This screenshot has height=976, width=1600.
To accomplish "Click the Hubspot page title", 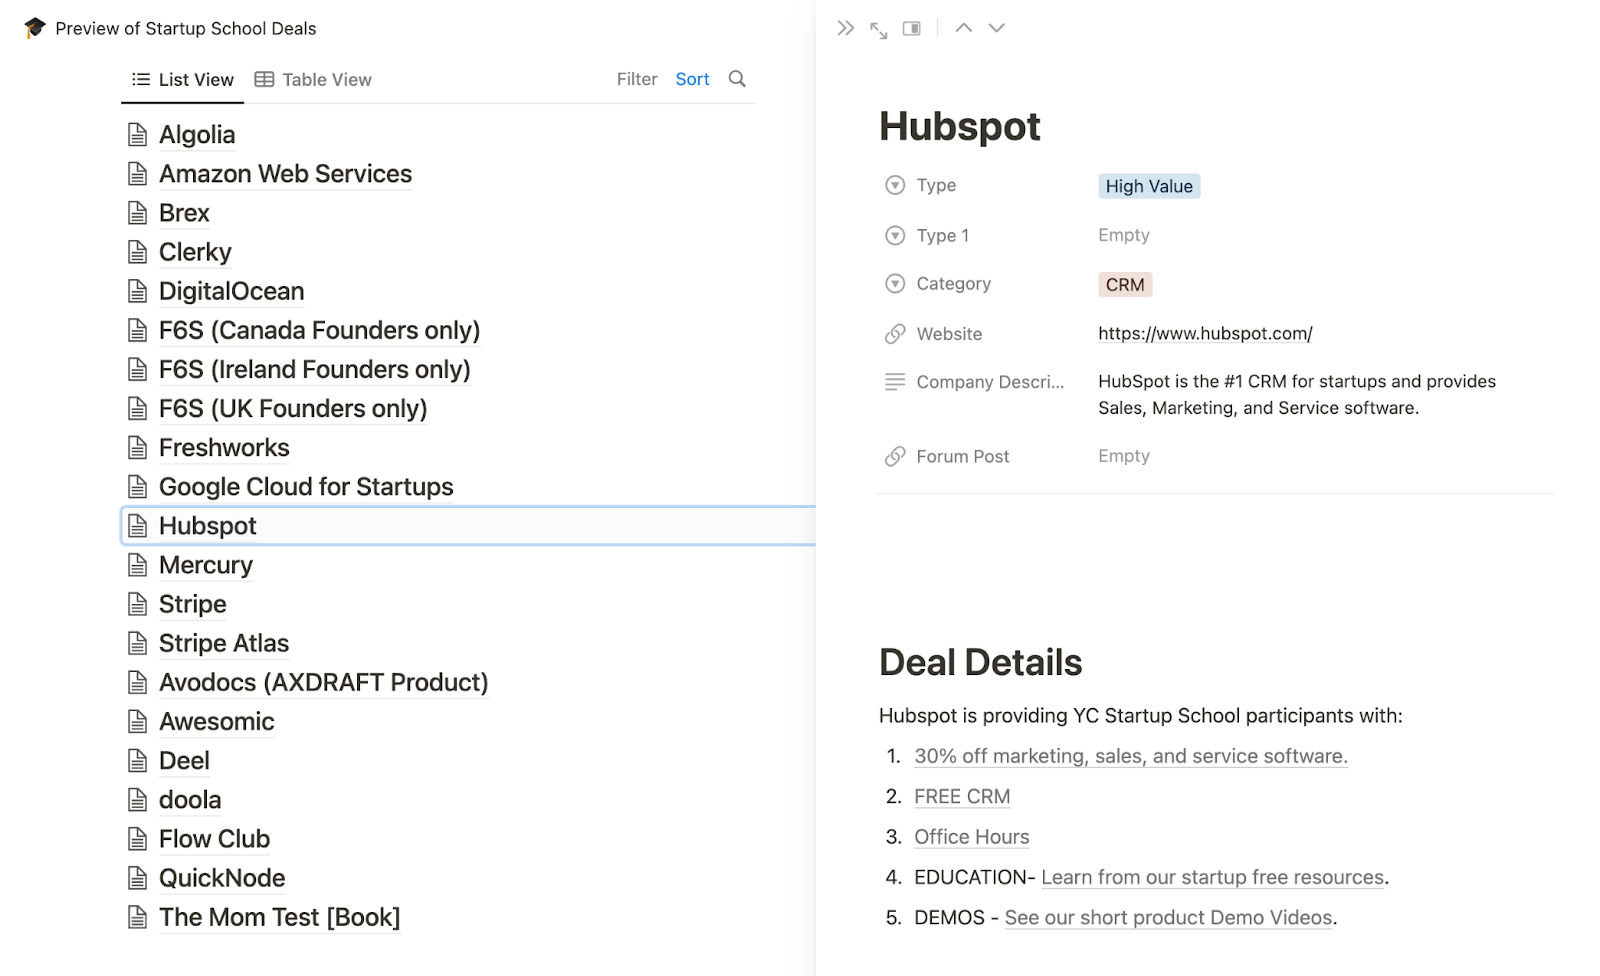I will (x=960, y=127).
